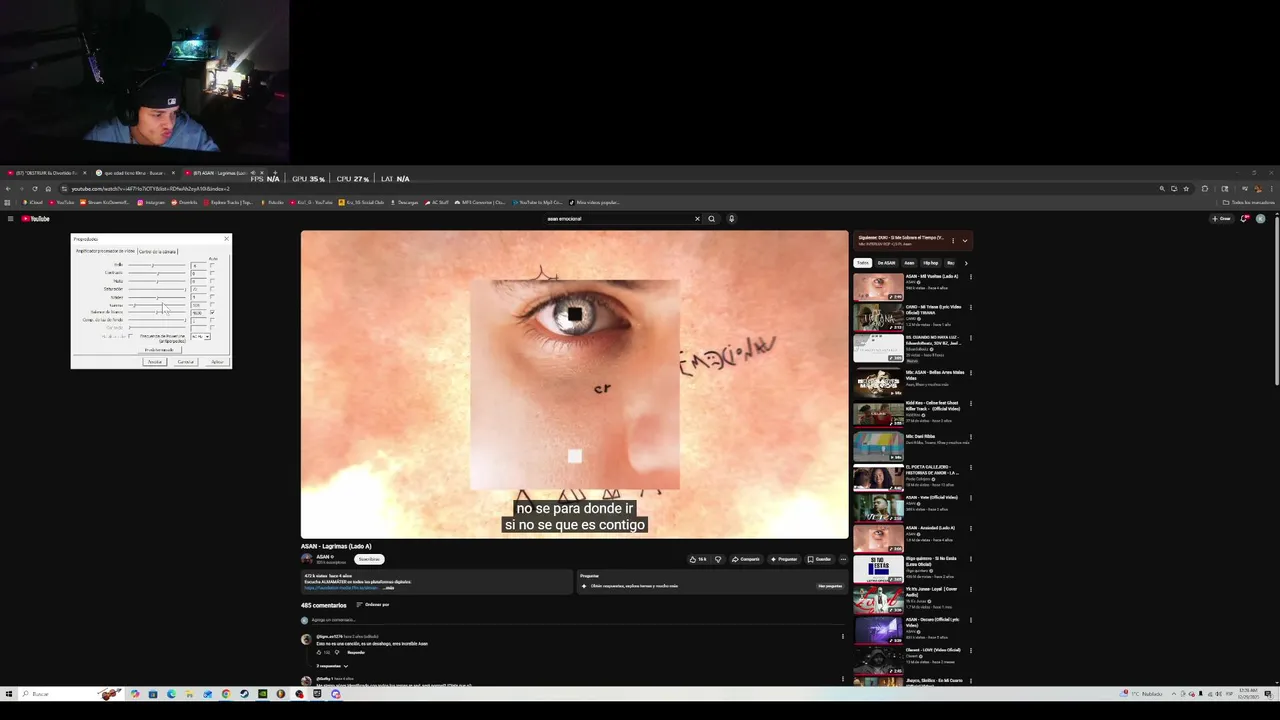Go back with browser back arrow
The height and width of the screenshot is (720, 1280).
coord(8,188)
